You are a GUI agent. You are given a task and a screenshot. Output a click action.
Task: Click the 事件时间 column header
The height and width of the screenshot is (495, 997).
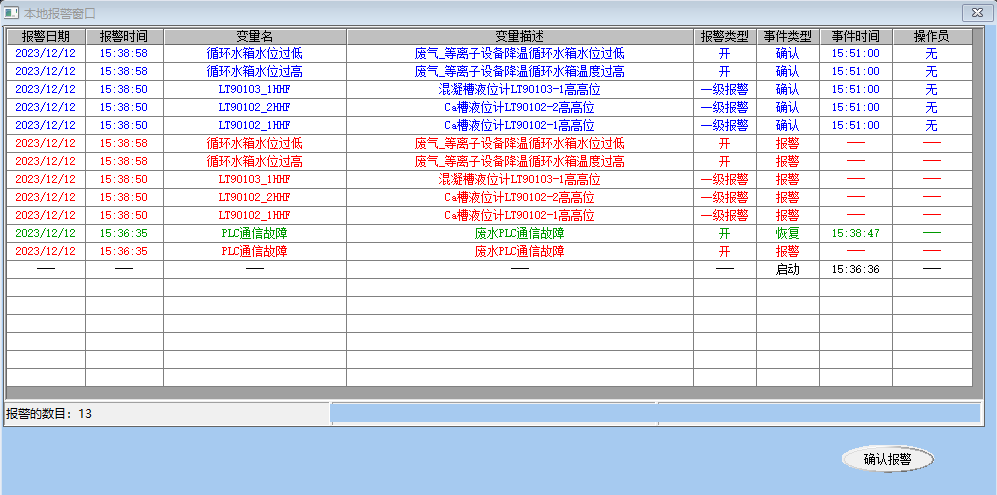855,36
